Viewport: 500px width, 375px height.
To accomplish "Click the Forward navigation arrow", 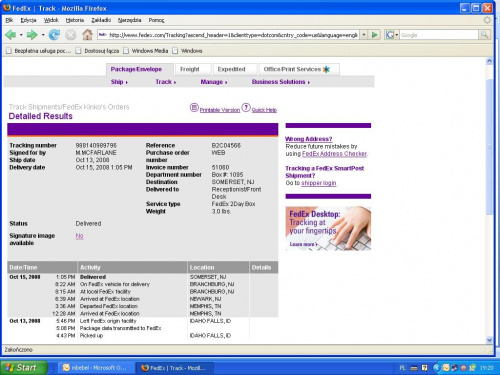I will click(32, 35).
